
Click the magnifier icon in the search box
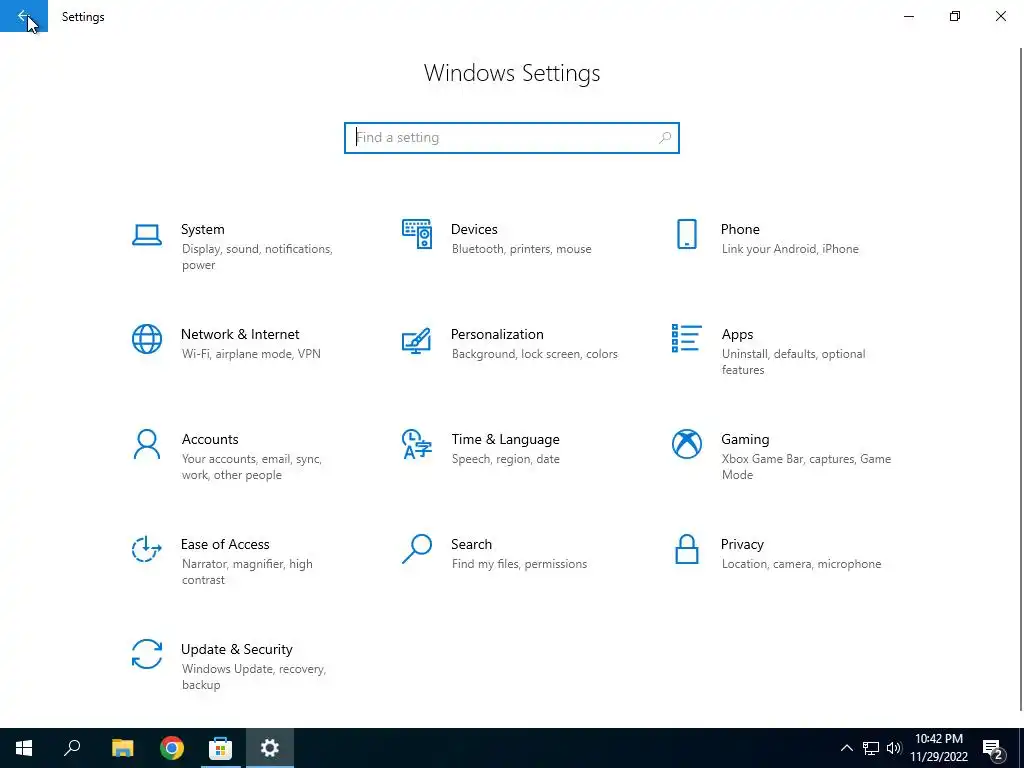(x=665, y=138)
